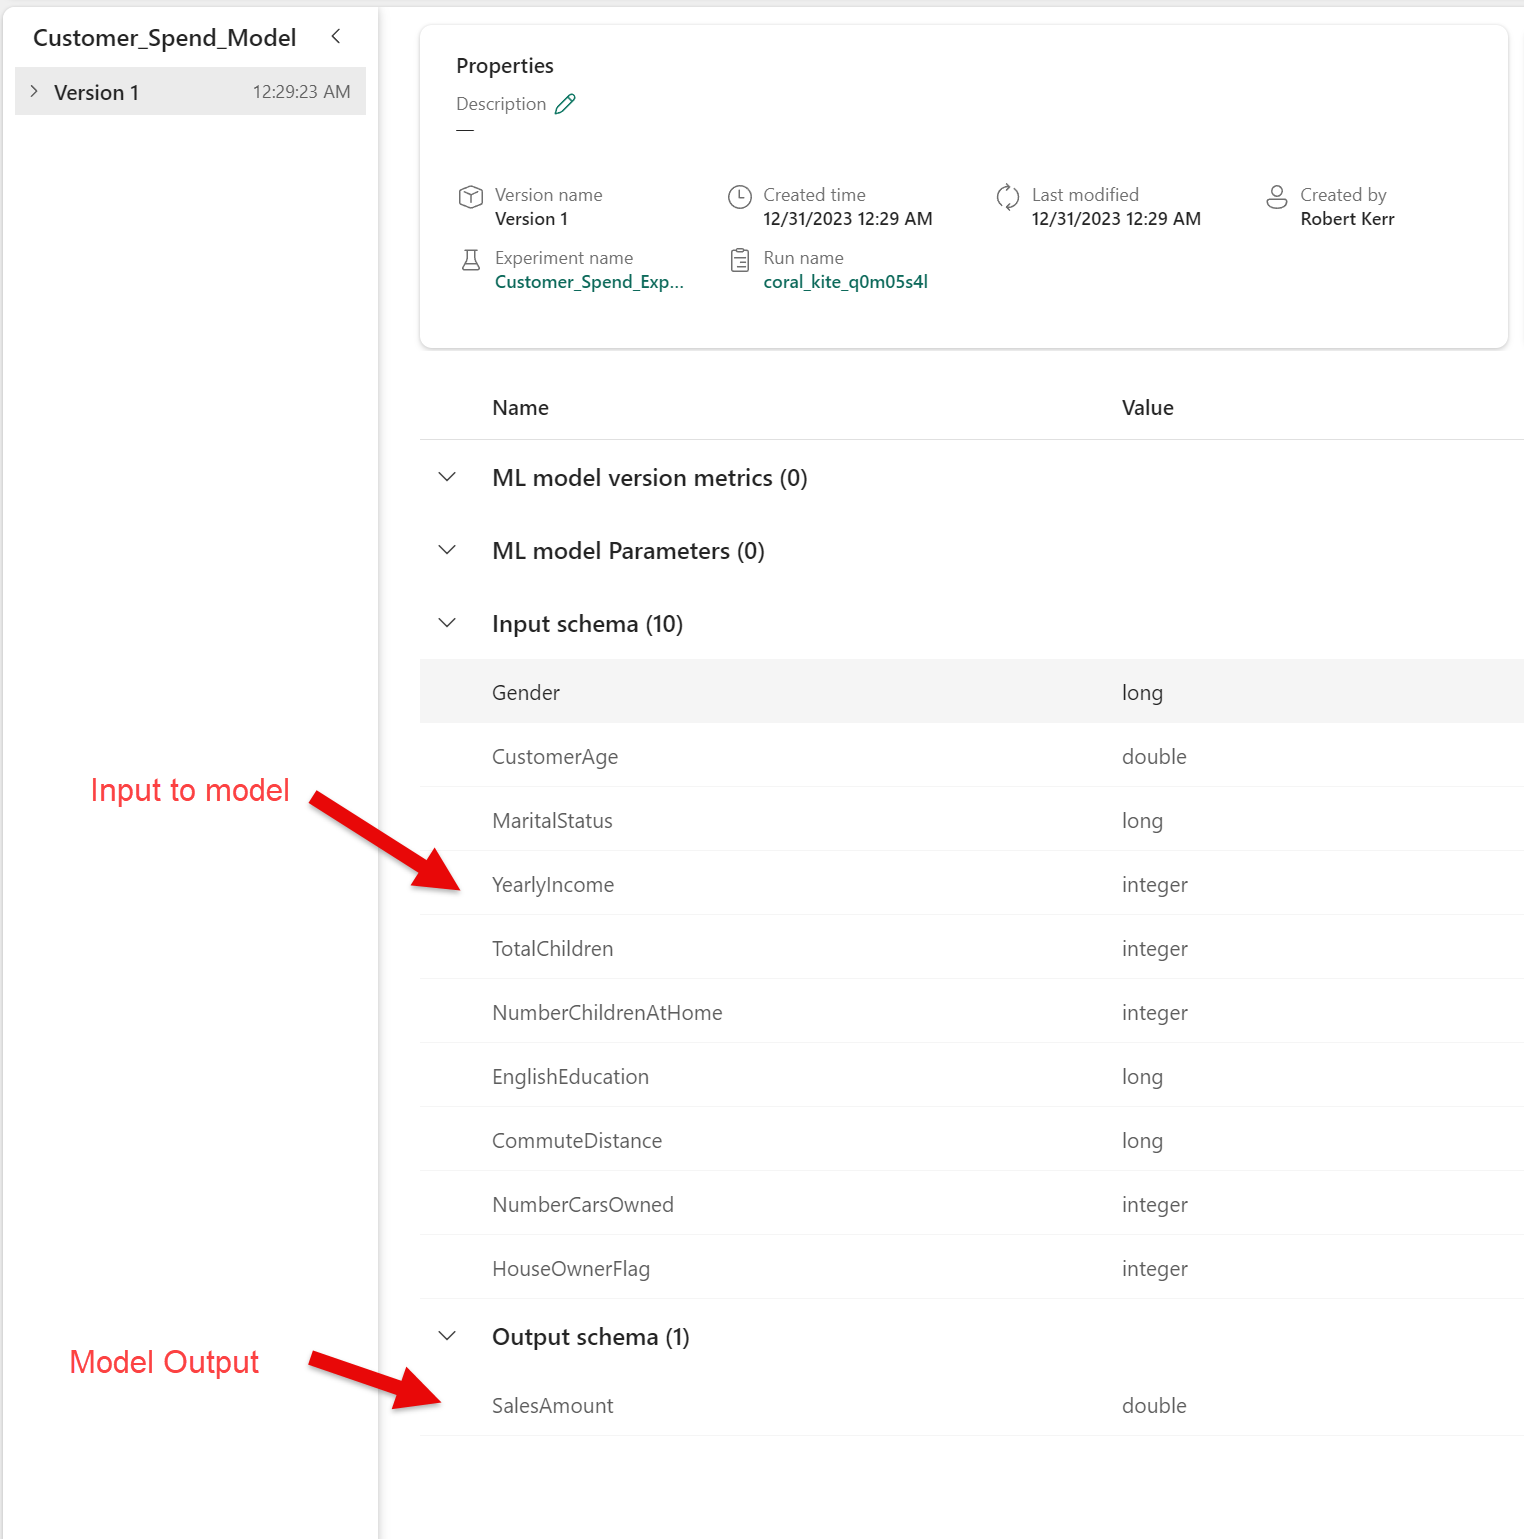Collapse the Output schema section
This screenshot has height=1539, width=1524.
click(447, 1337)
